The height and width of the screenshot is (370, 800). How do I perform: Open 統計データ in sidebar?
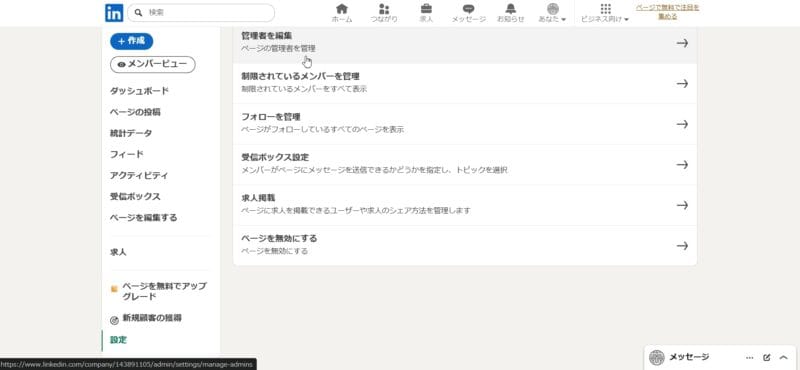131,133
